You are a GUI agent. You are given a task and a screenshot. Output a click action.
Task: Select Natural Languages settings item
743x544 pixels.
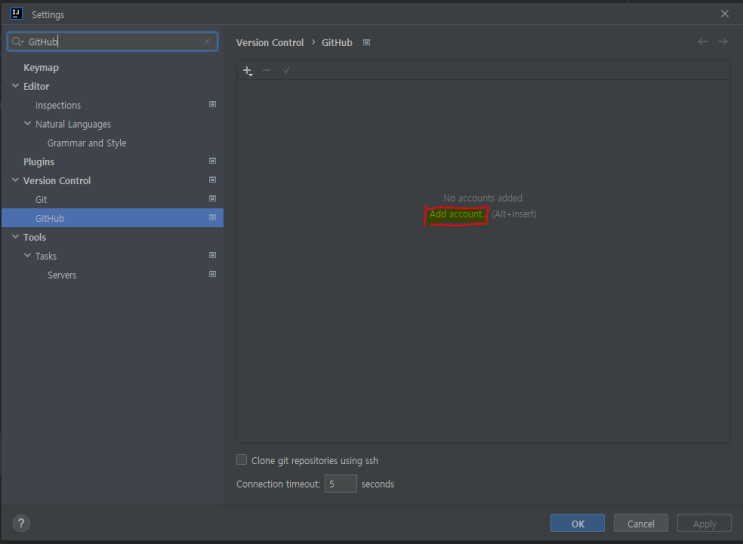point(73,124)
